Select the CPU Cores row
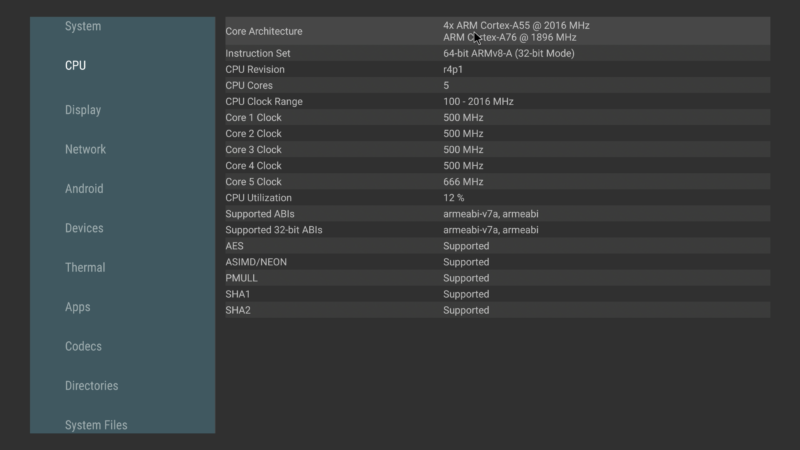The width and height of the screenshot is (800, 450). click(x=497, y=85)
